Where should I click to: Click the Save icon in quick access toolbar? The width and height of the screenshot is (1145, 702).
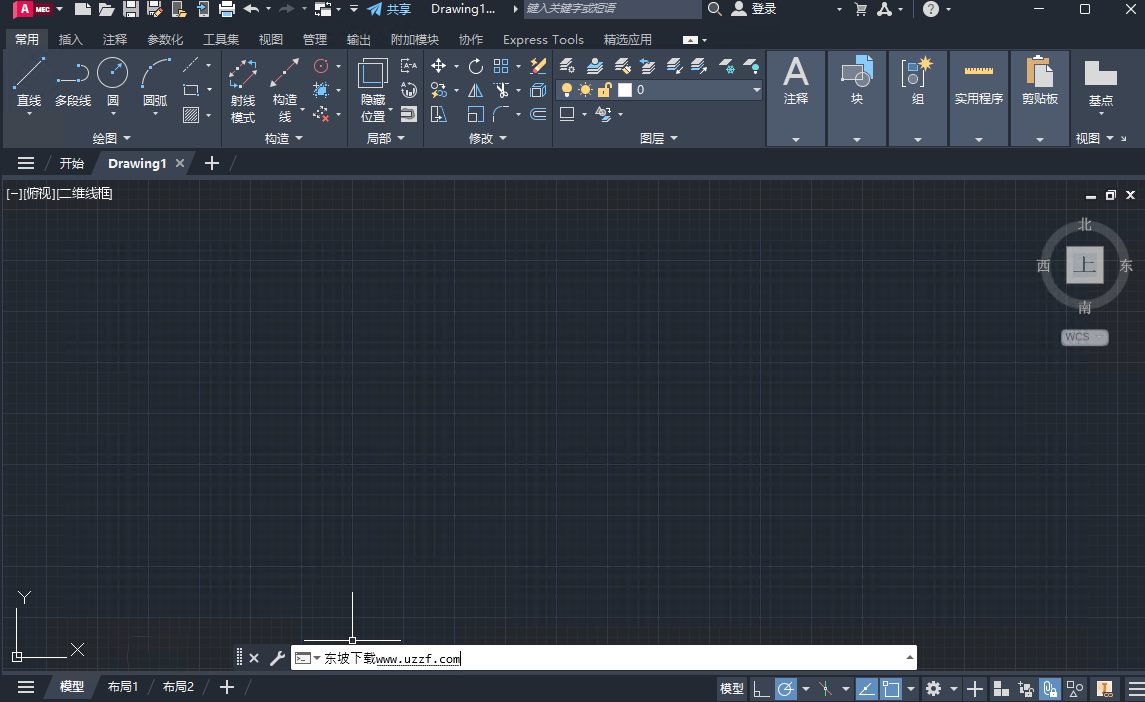coord(131,9)
